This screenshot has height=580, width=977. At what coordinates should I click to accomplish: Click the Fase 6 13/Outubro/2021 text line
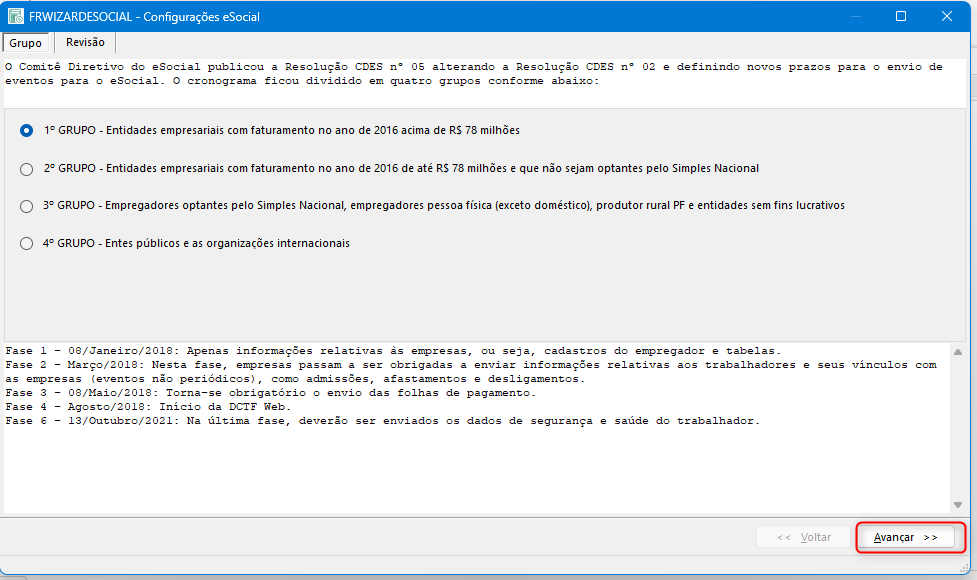382,421
